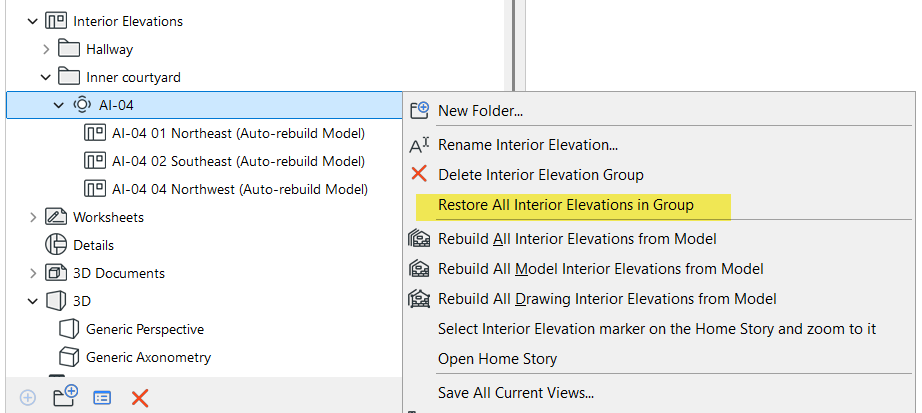Select AI-04 02 Southeast (Auto-rebuild Model)
Image resolution: width=922 pixels, height=413 pixels.
[238, 161]
